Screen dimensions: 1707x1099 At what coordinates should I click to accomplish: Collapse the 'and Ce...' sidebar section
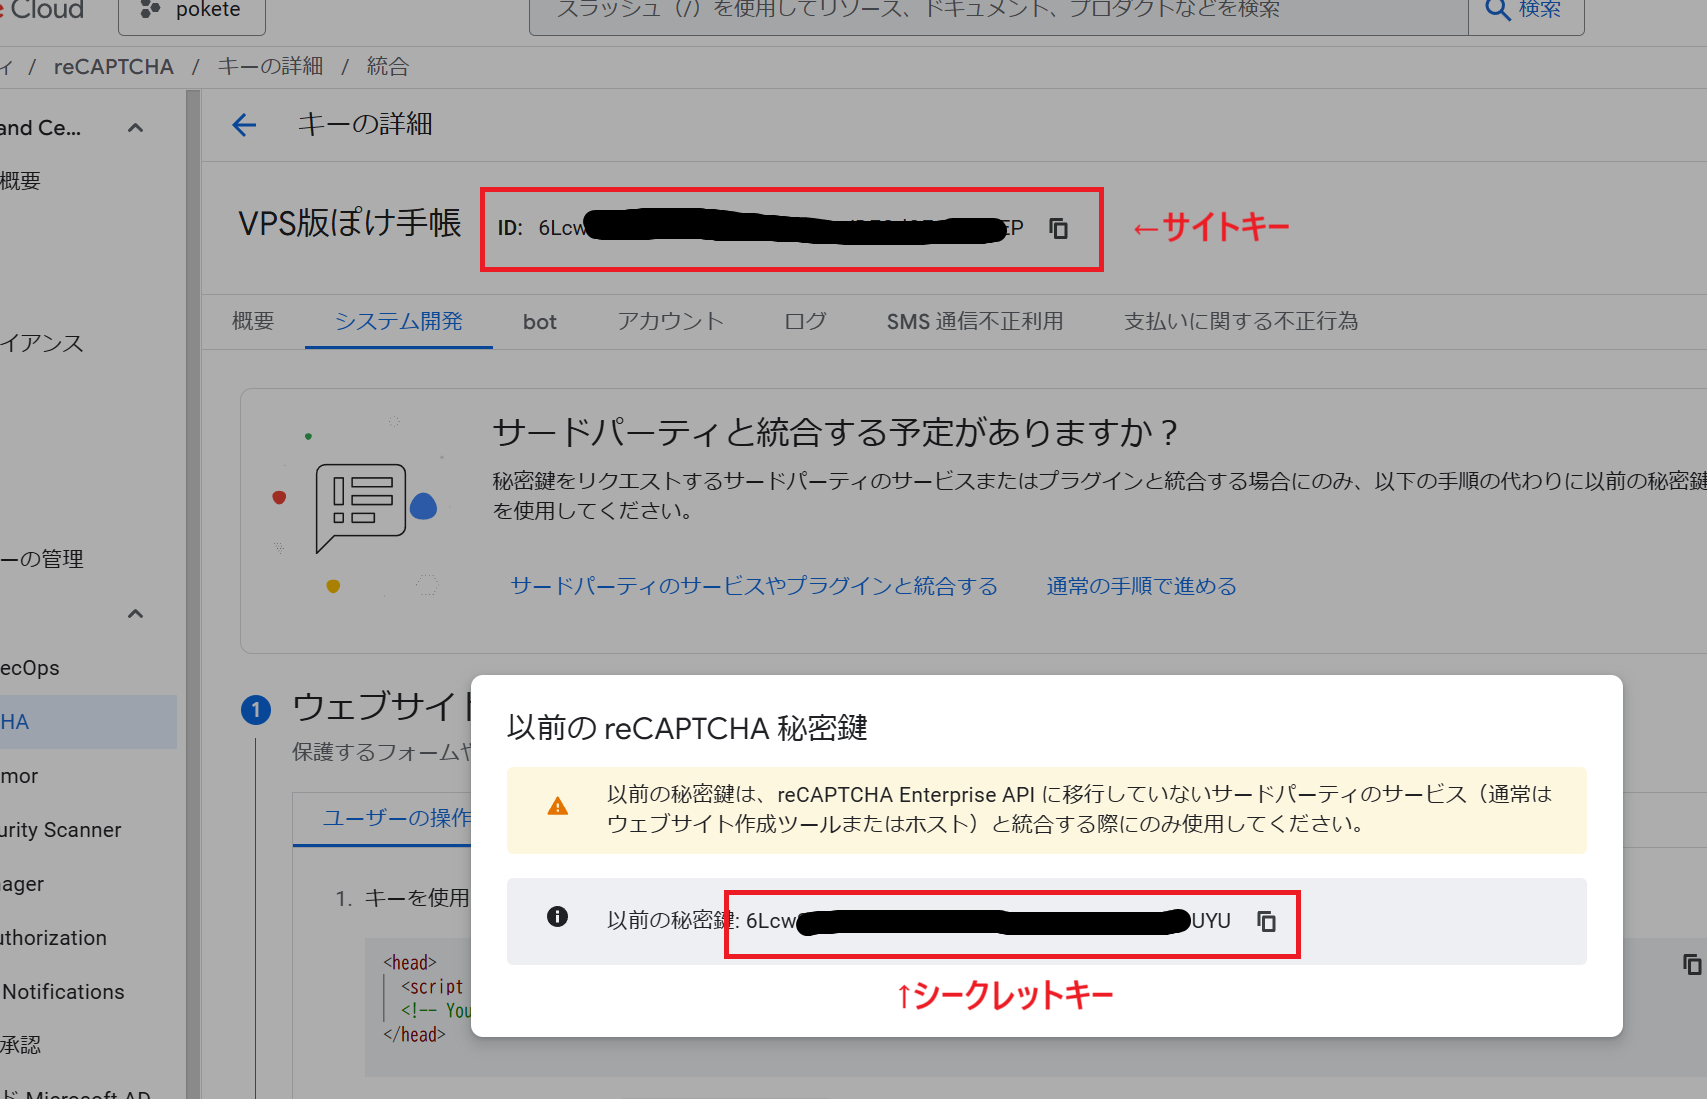tap(136, 128)
